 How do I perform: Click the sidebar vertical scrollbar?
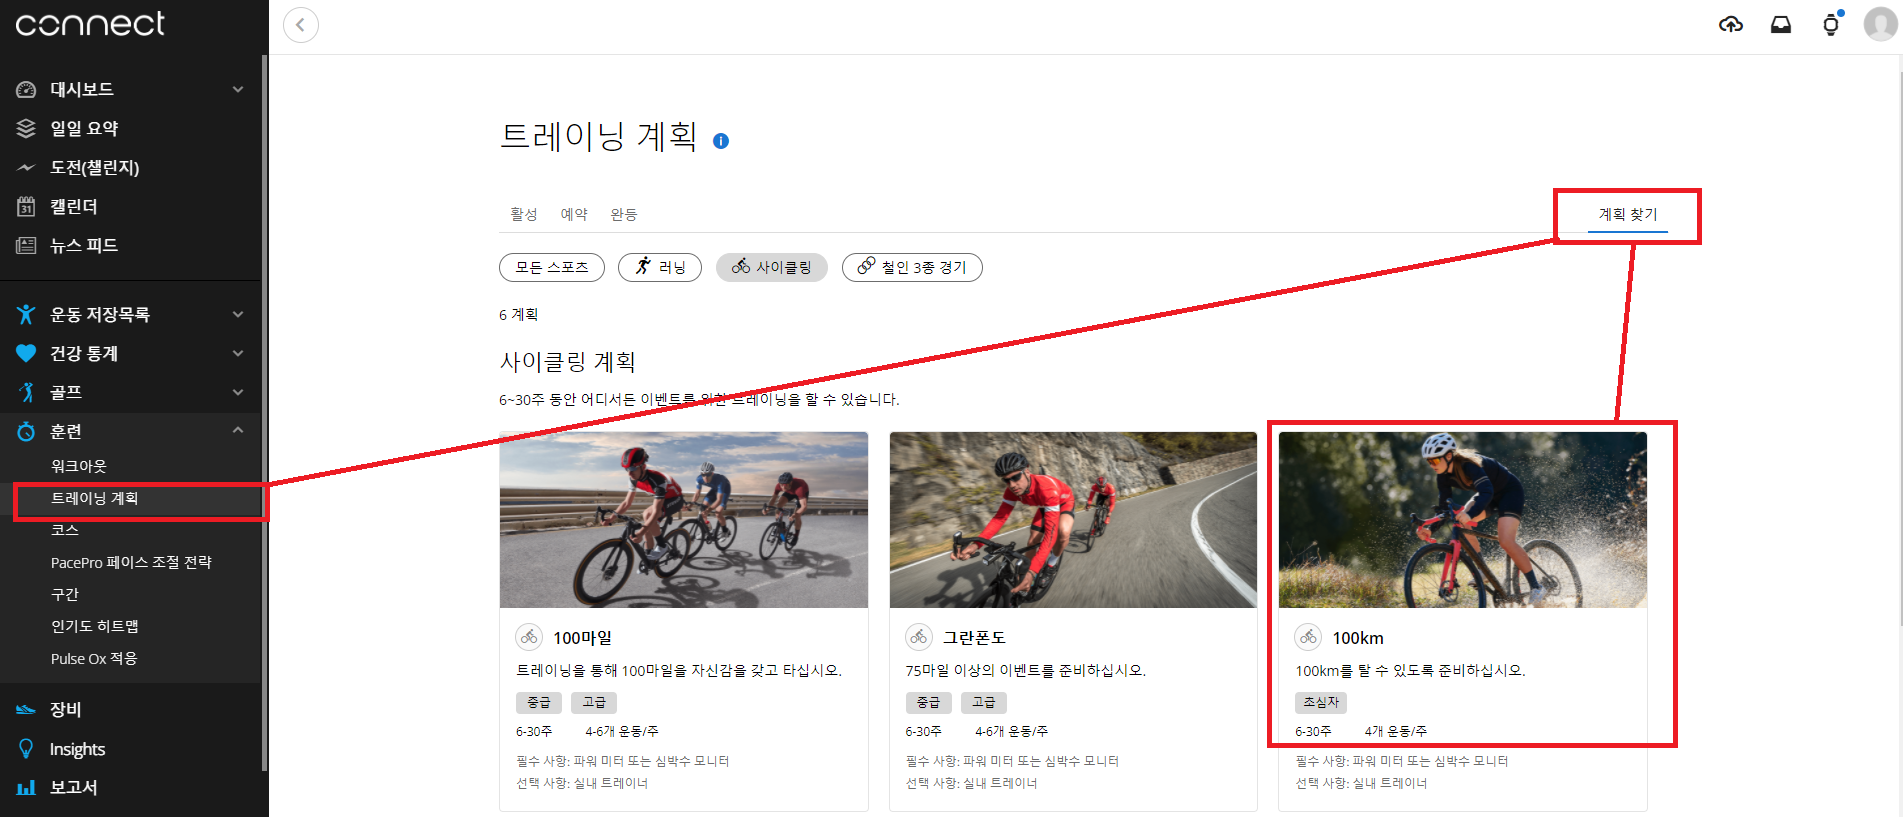[x=264, y=413]
